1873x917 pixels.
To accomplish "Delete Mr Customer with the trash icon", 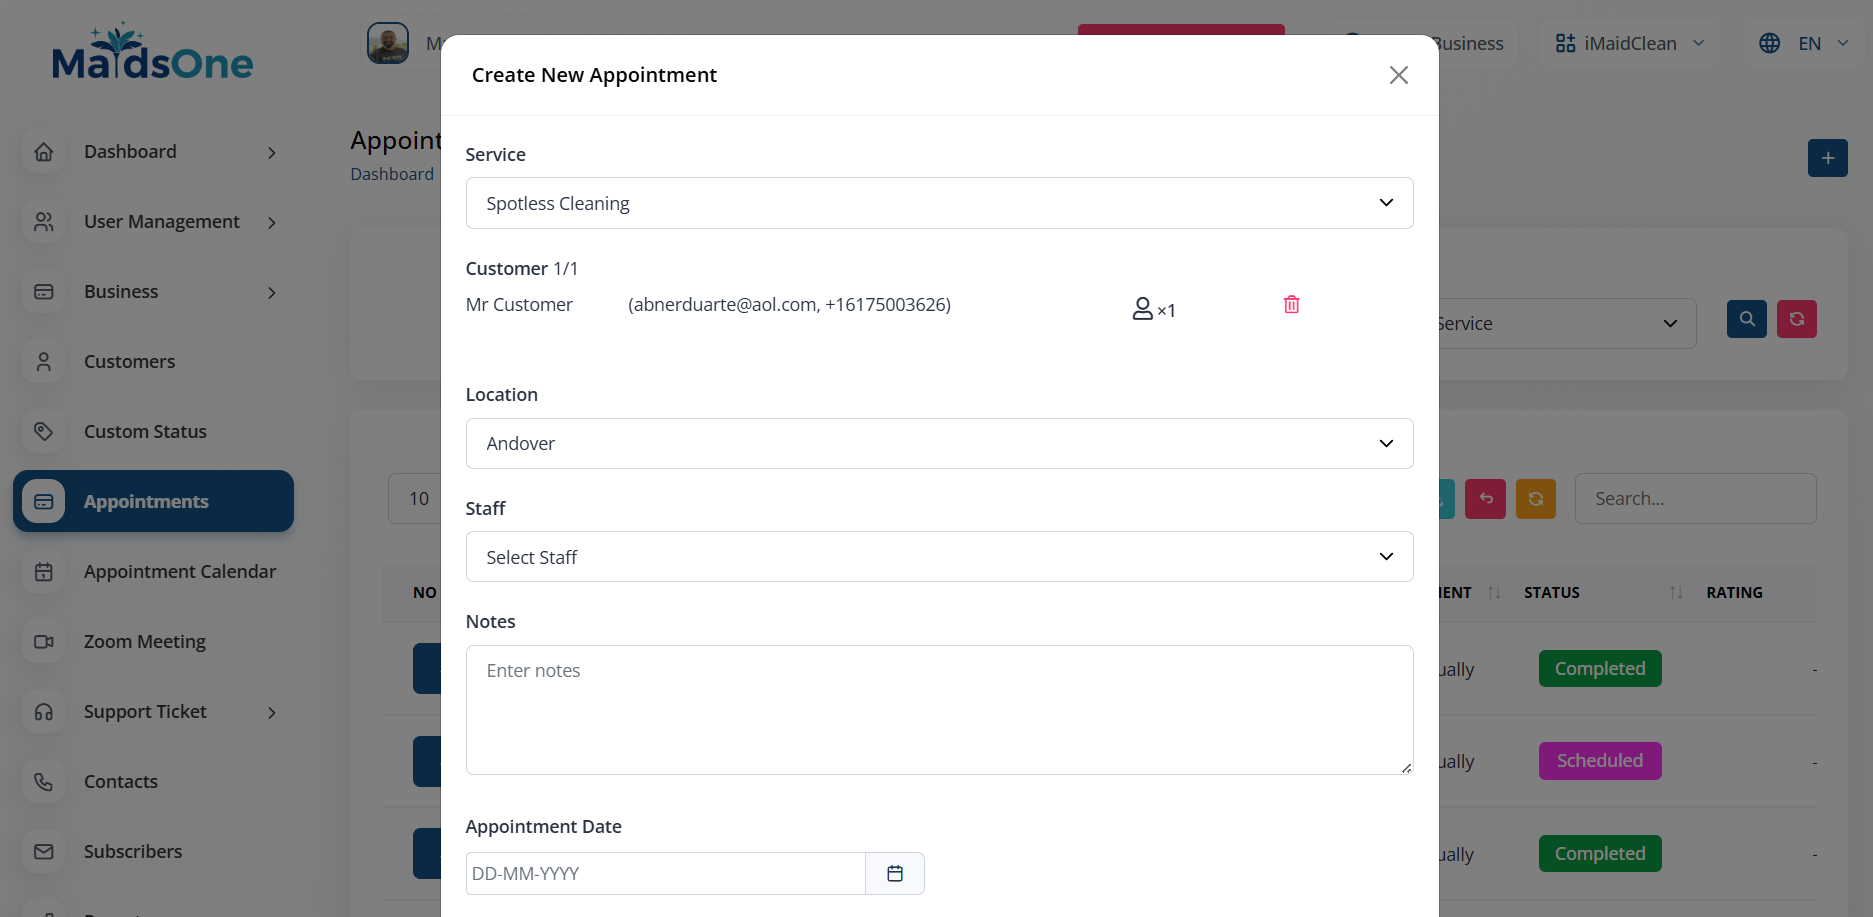I will [x=1291, y=305].
